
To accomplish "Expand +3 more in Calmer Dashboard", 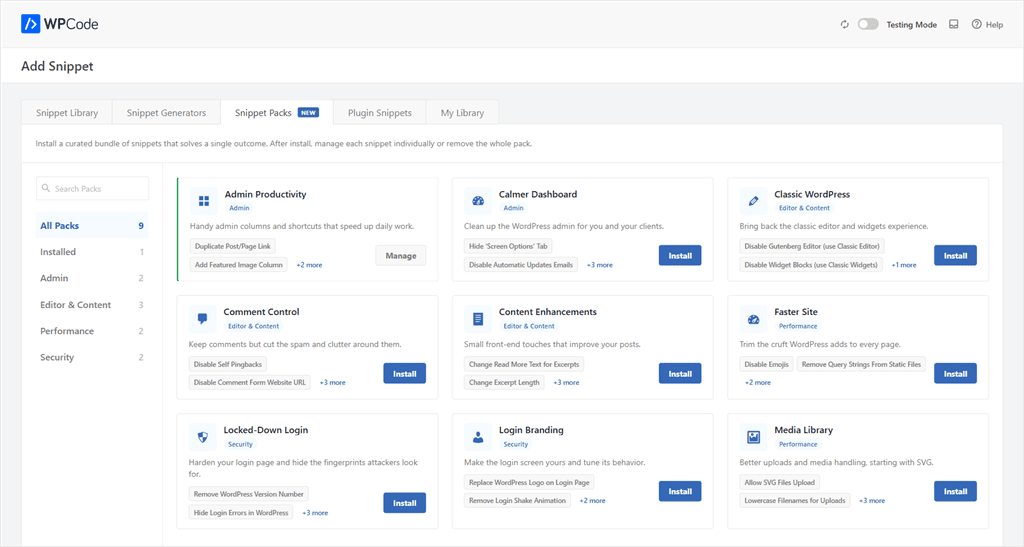I will click(x=600, y=265).
